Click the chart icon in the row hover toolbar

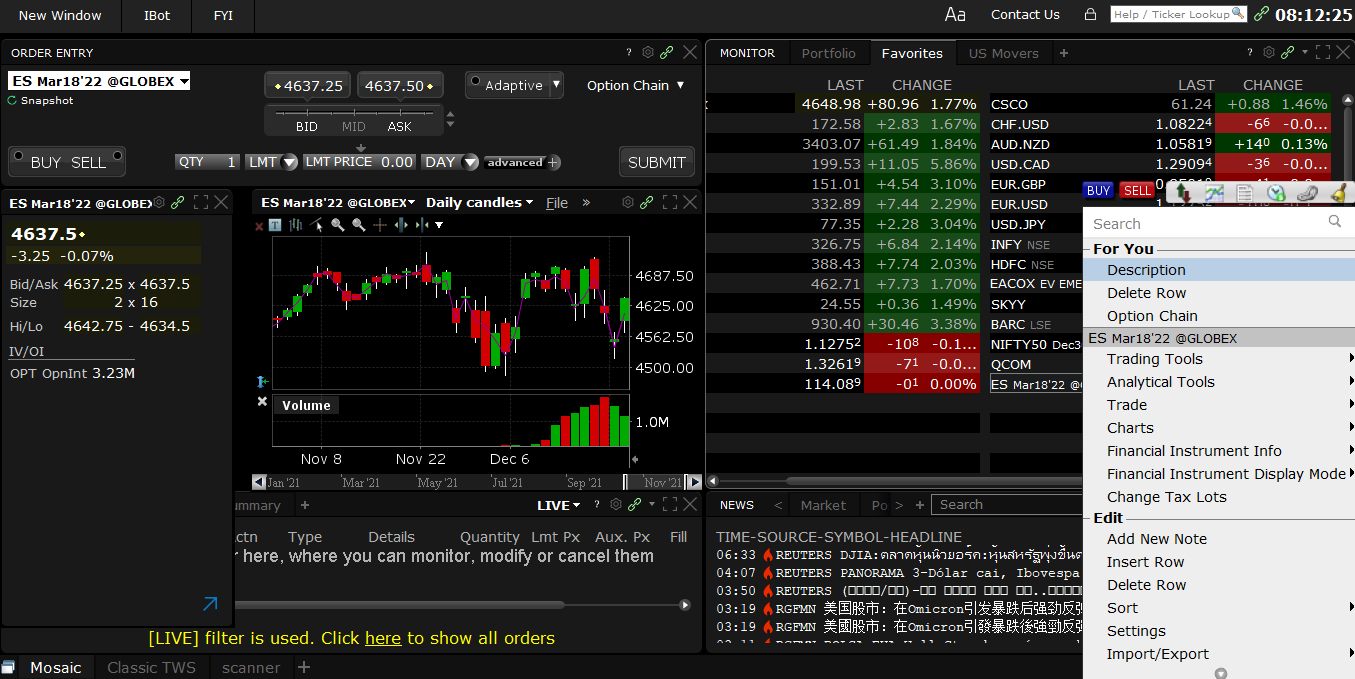pyautogui.click(x=1214, y=191)
